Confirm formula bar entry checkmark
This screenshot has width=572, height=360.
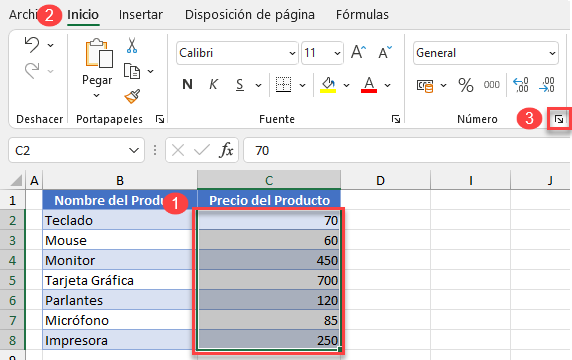click(202, 150)
